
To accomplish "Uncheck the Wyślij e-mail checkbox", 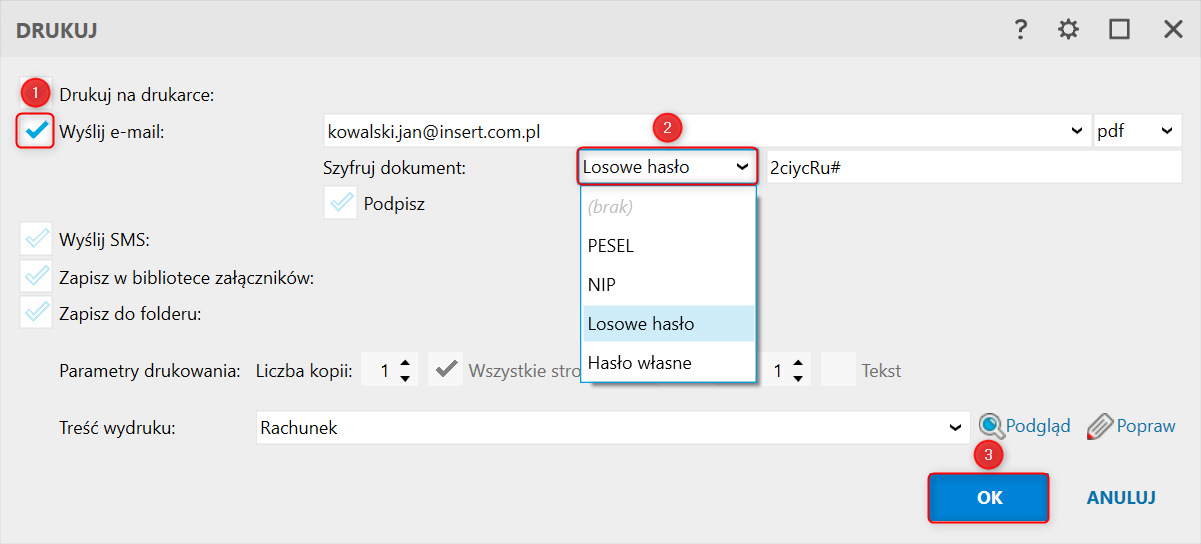I will [x=36, y=131].
